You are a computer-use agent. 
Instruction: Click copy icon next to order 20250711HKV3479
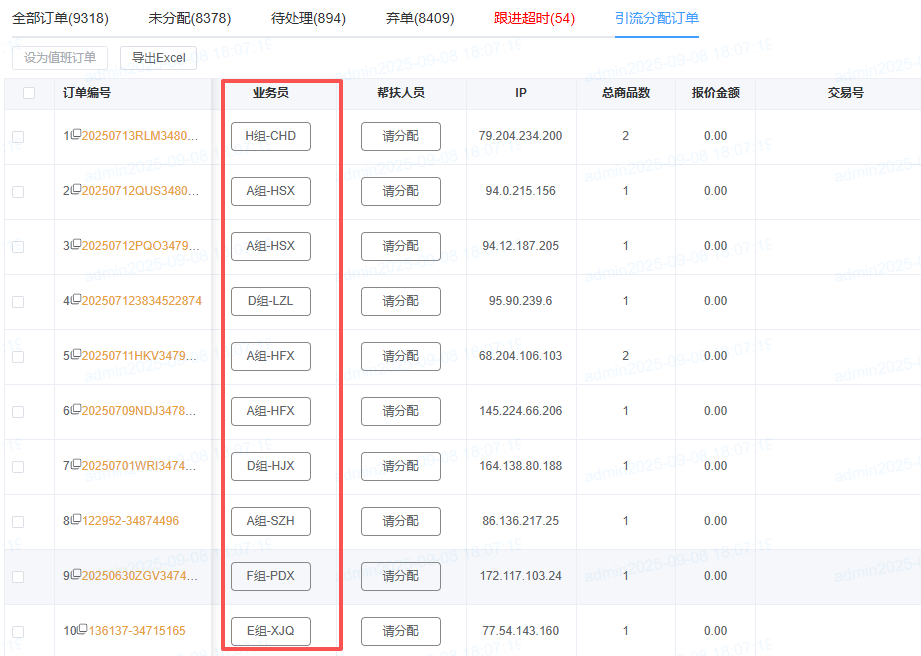click(x=76, y=356)
